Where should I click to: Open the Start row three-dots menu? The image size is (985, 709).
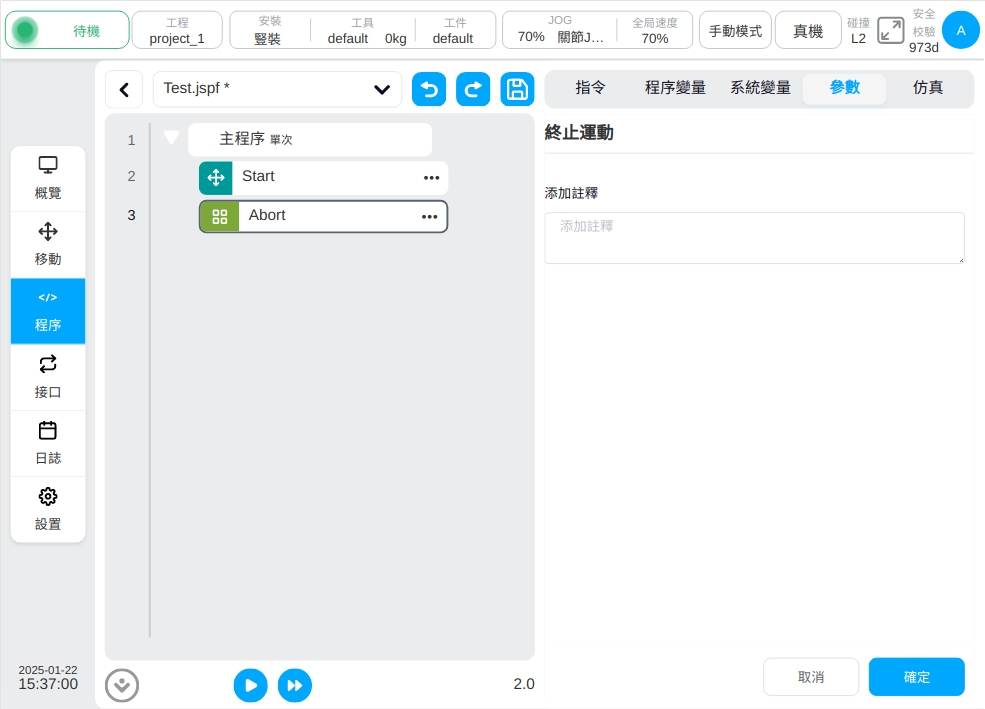click(x=432, y=178)
